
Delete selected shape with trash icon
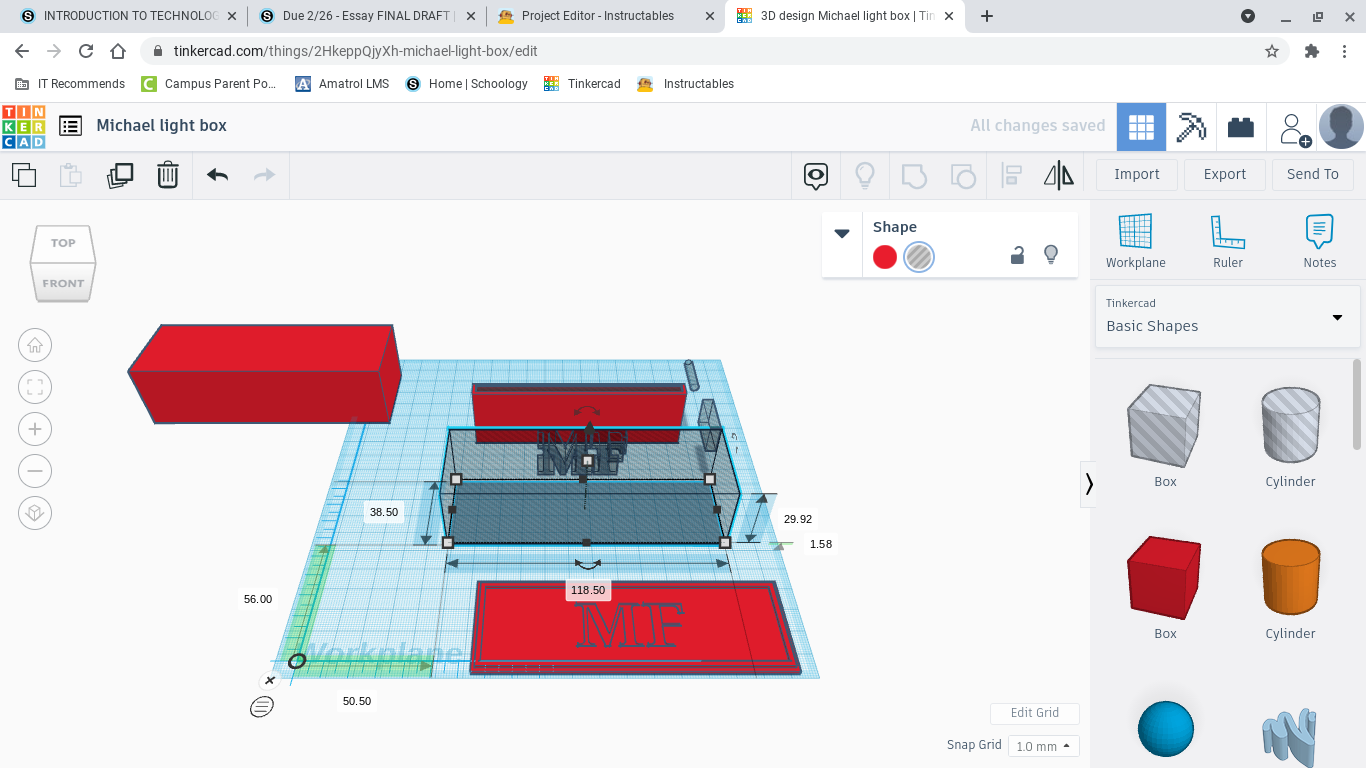pyautogui.click(x=168, y=175)
